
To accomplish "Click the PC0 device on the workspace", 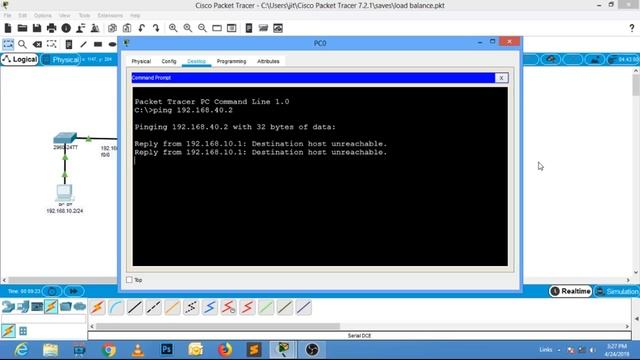I will click(x=64, y=193).
